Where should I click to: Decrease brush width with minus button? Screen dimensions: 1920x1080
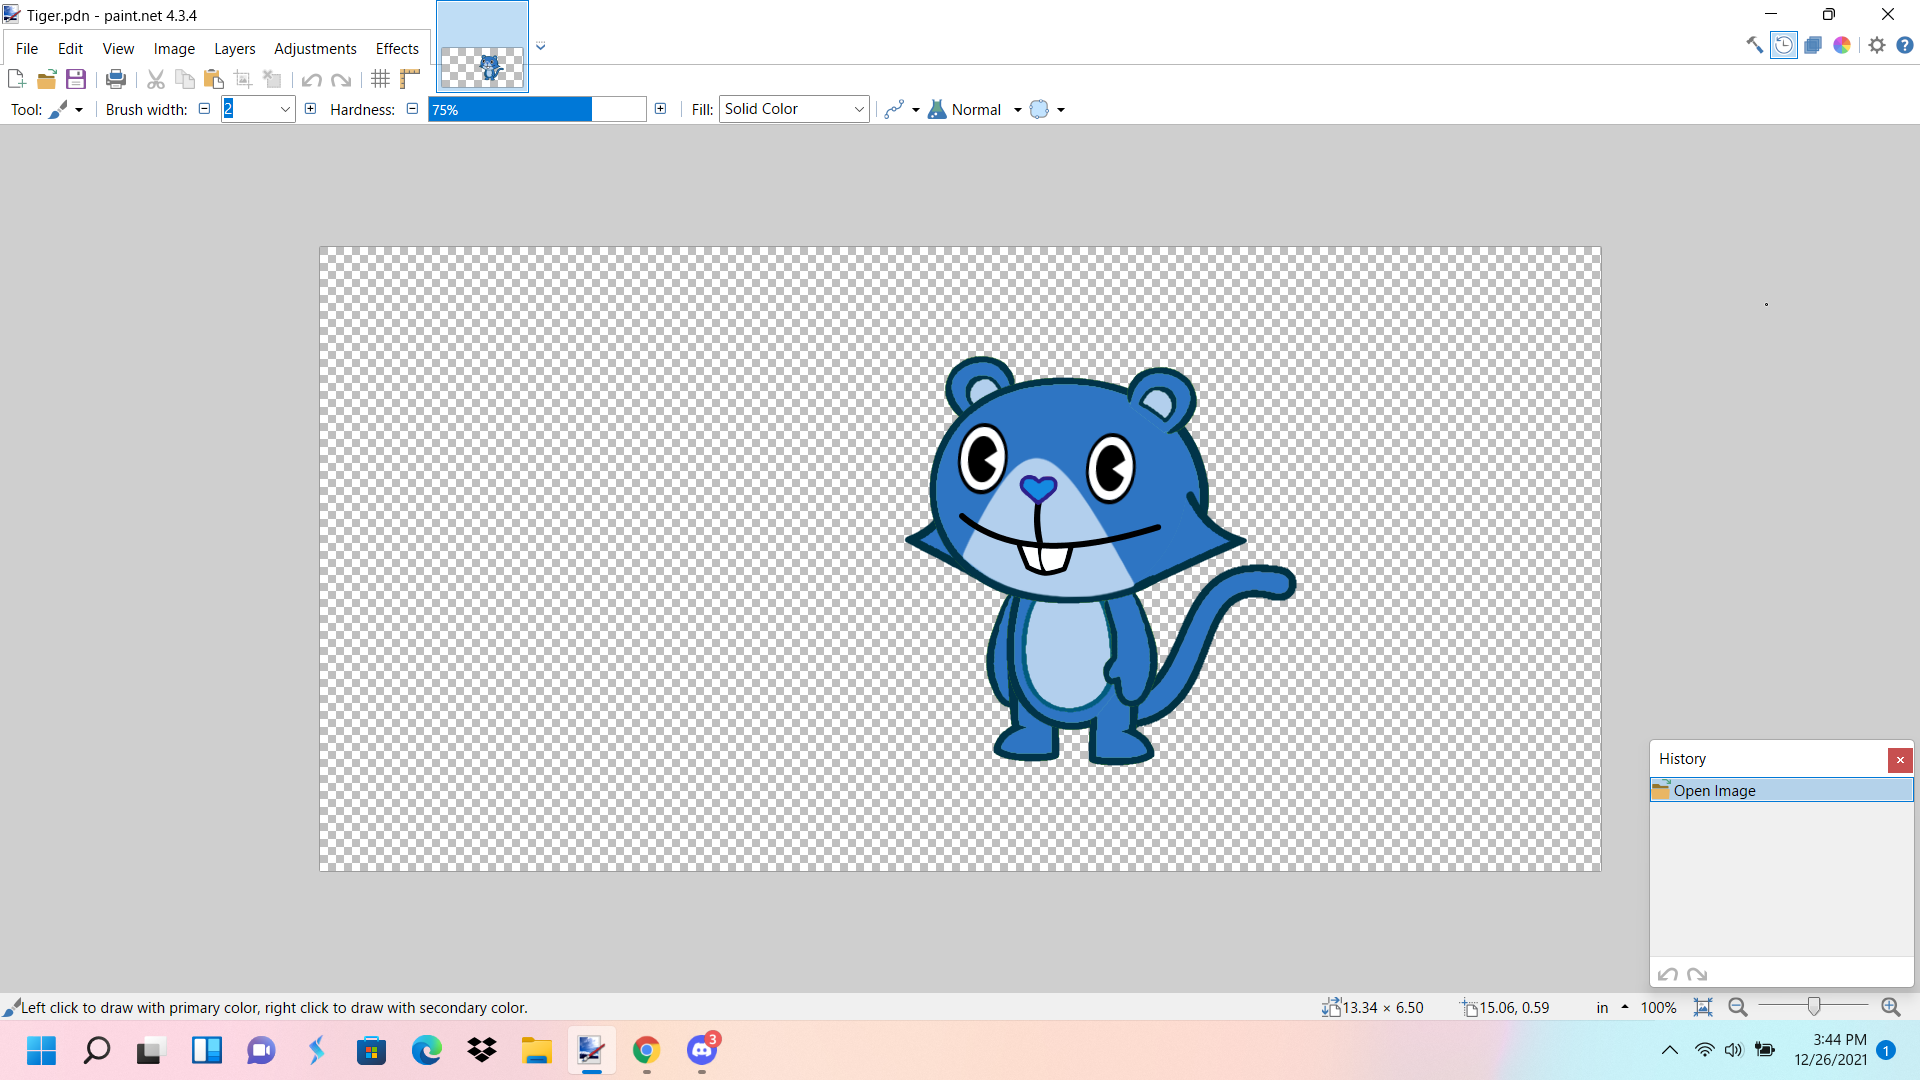204,109
